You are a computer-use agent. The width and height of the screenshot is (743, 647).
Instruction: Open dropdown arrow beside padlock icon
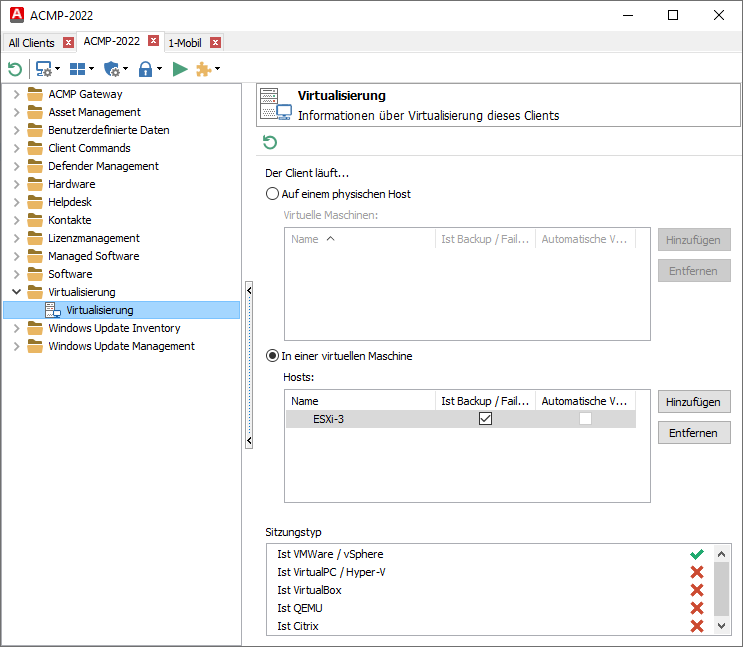[159, 69]
